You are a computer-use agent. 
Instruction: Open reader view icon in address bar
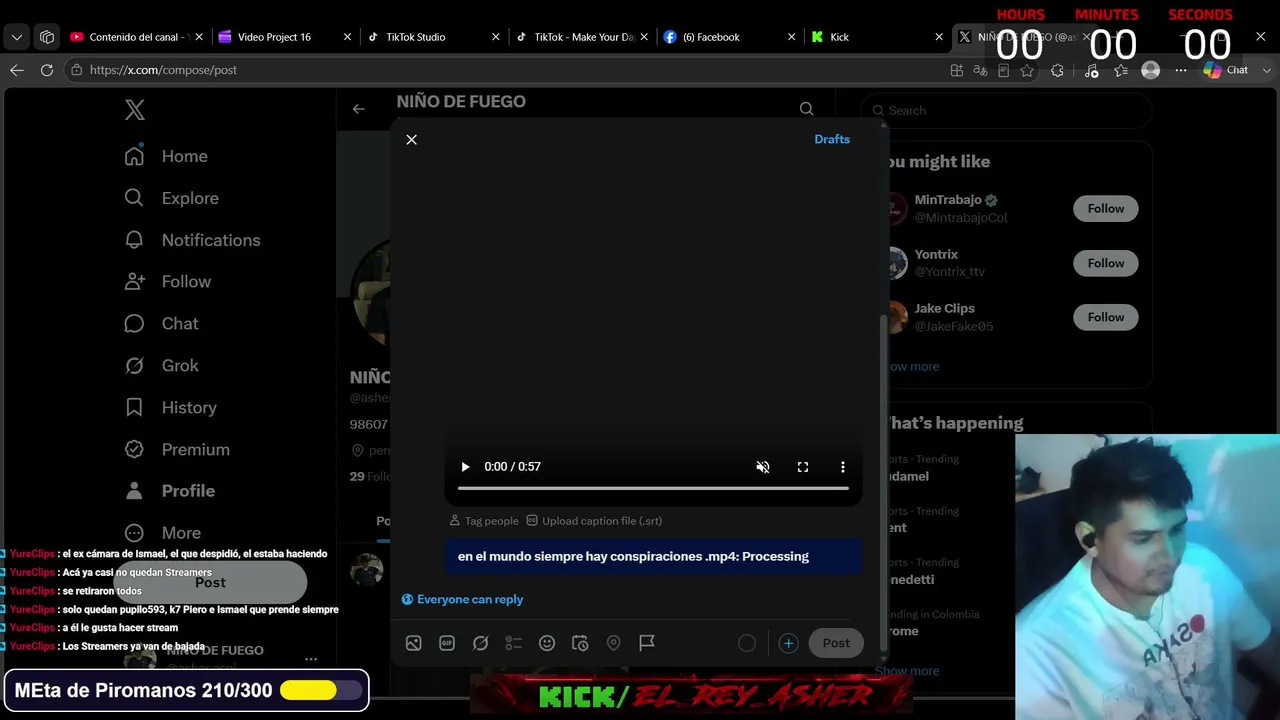1004,70
